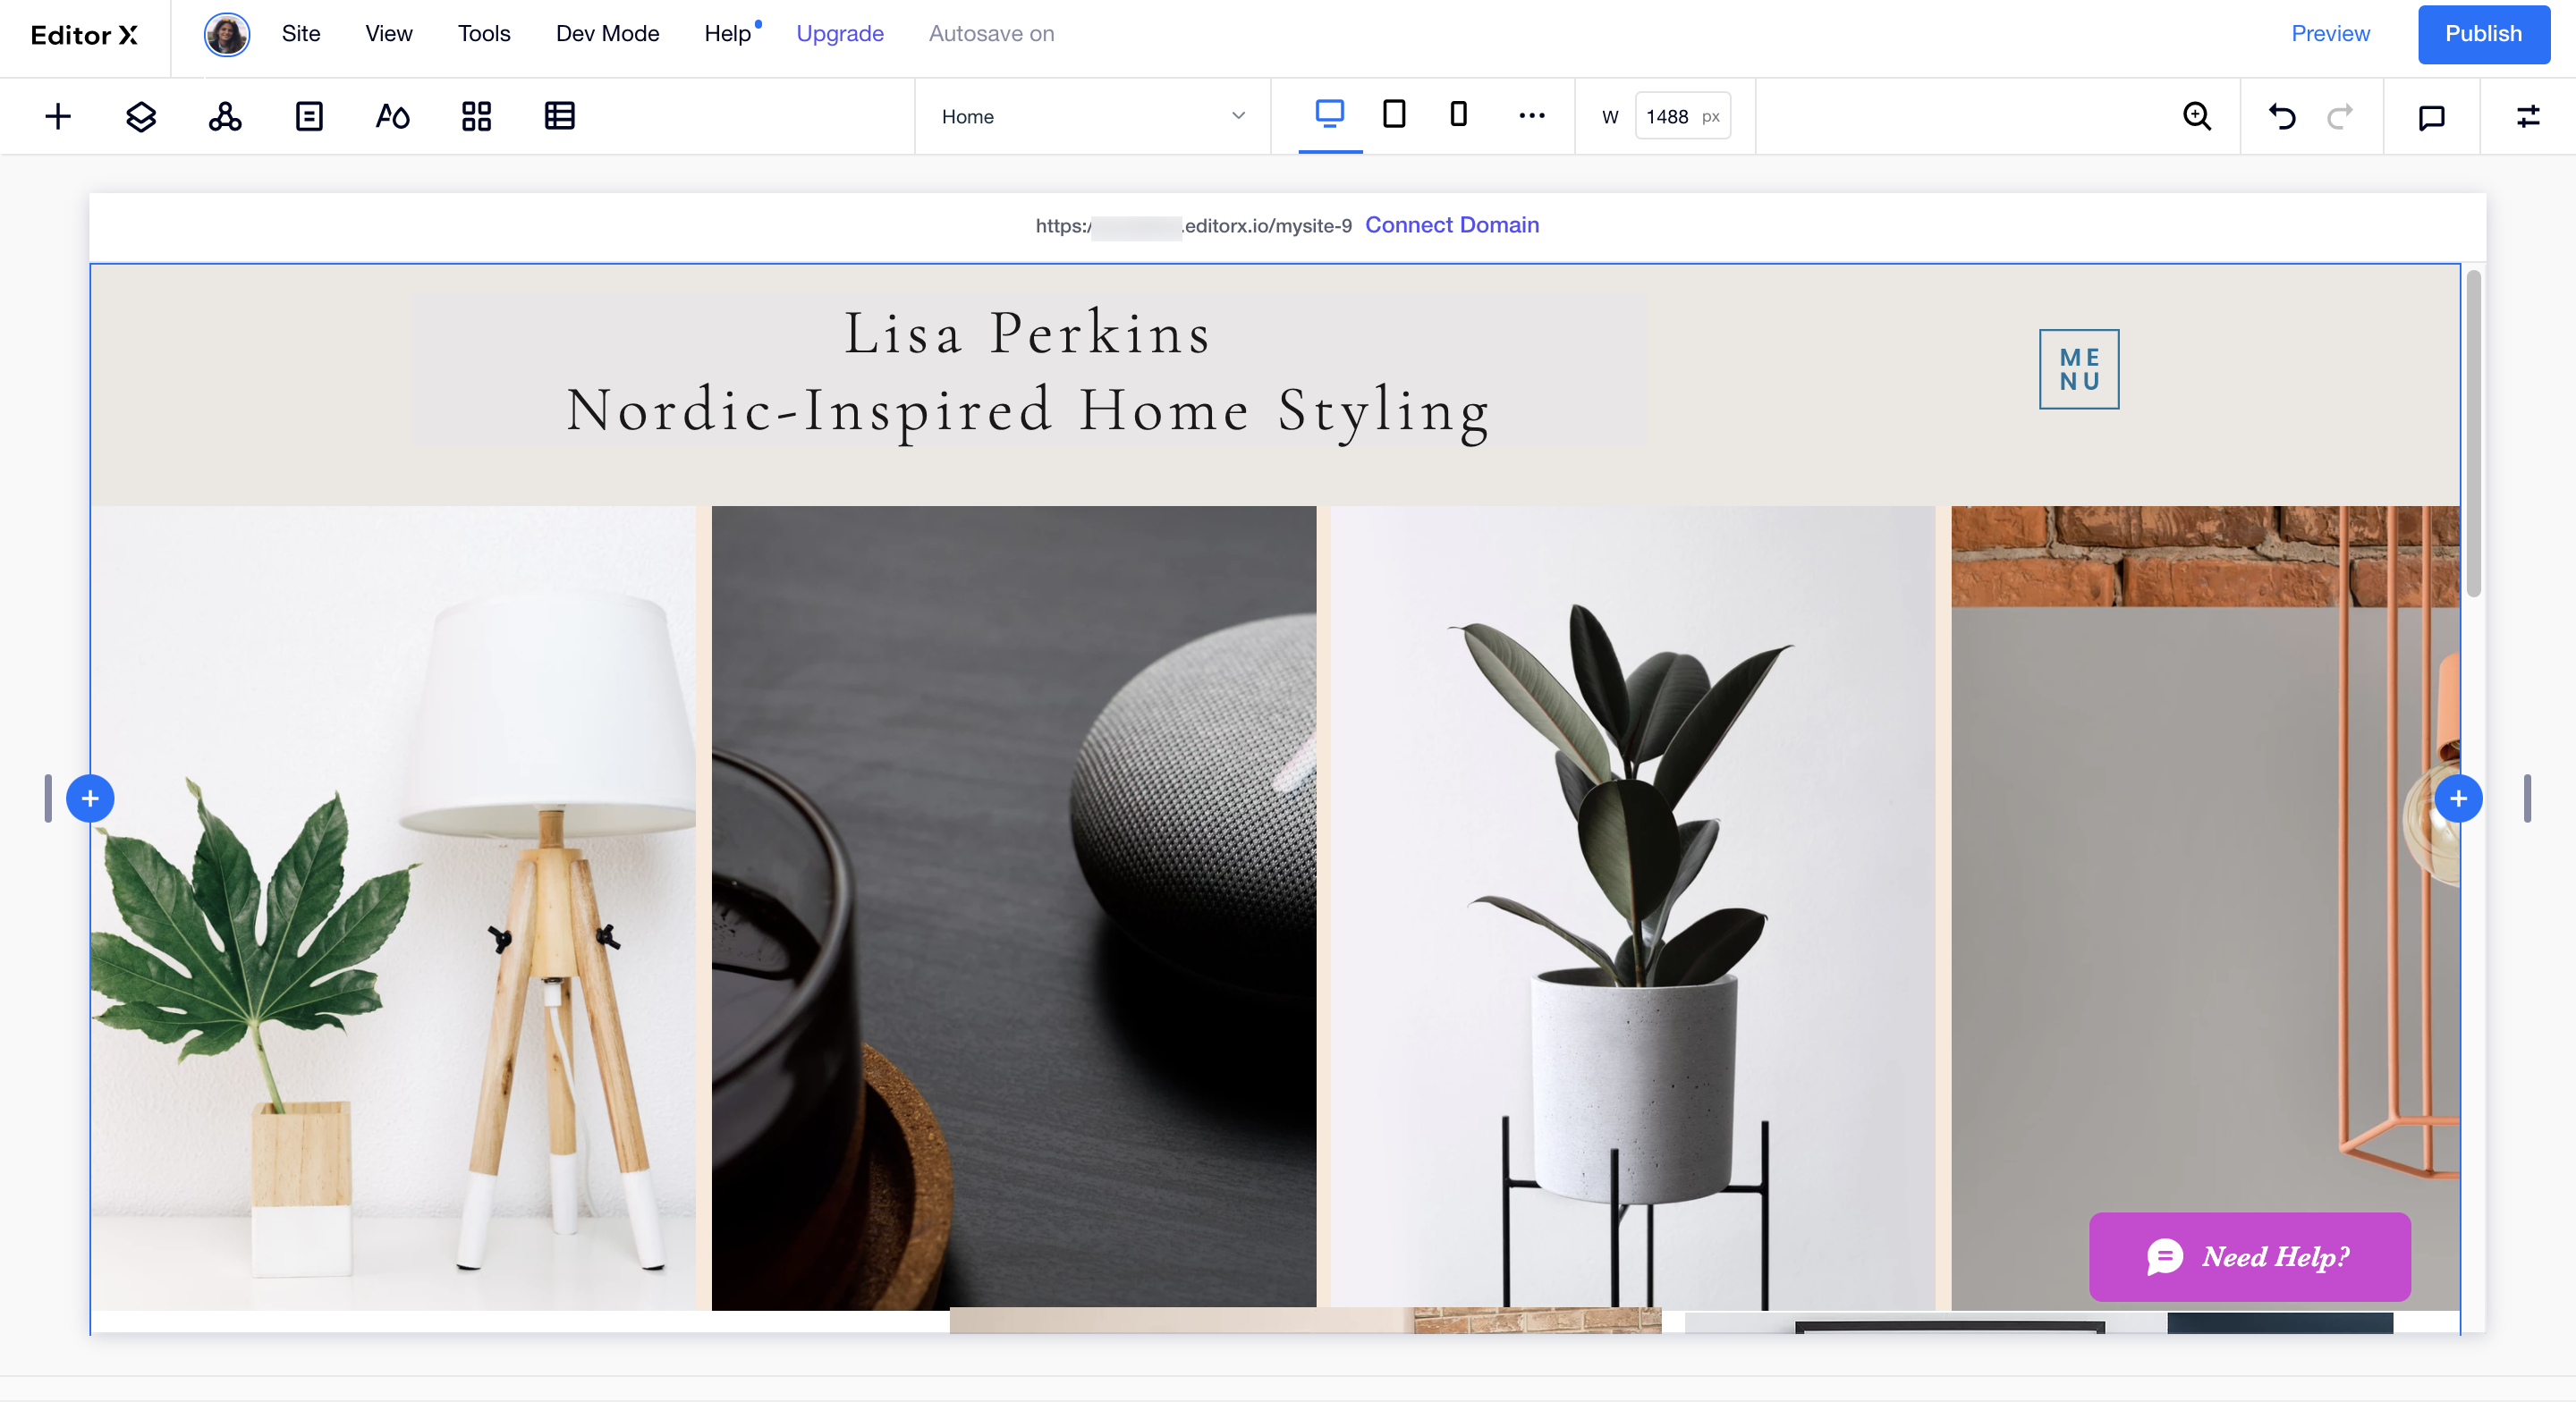This screenshot has width=2576, height=1402.
Task: Open the App Market grid icon
Action: pos(477,115)
